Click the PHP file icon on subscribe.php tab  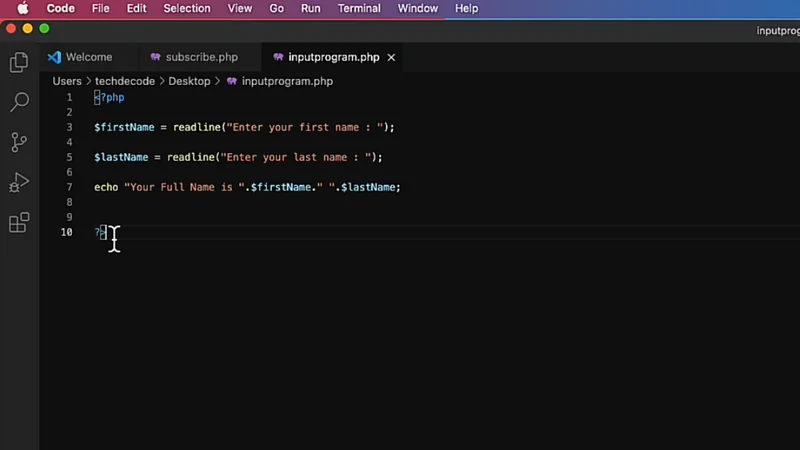click(x=155, y=58)
